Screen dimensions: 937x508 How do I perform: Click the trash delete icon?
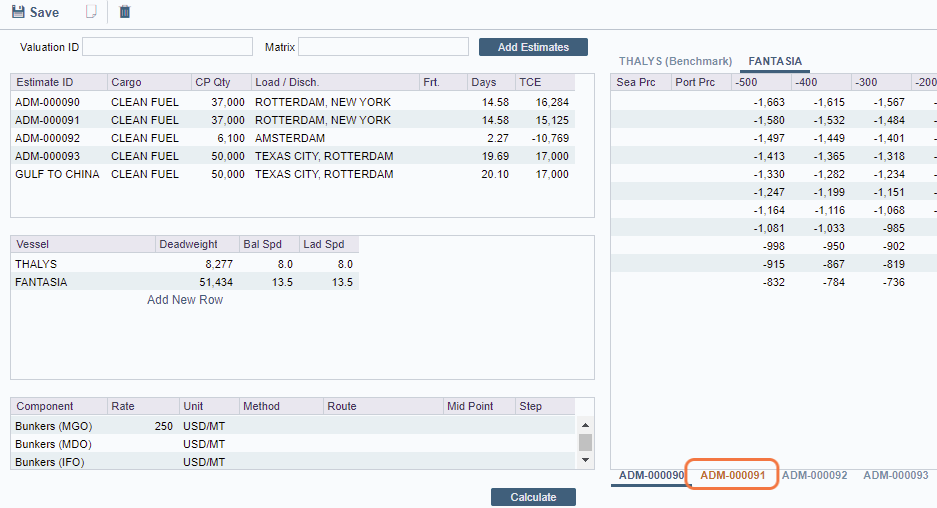click(125, 13)
